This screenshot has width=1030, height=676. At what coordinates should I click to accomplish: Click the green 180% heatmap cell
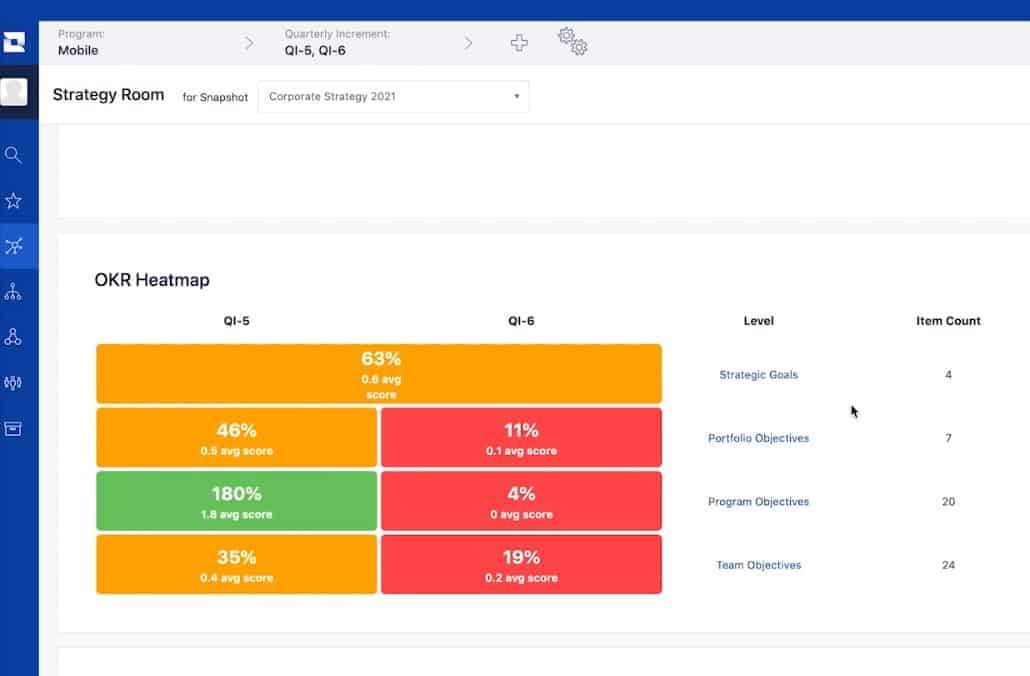235,500
